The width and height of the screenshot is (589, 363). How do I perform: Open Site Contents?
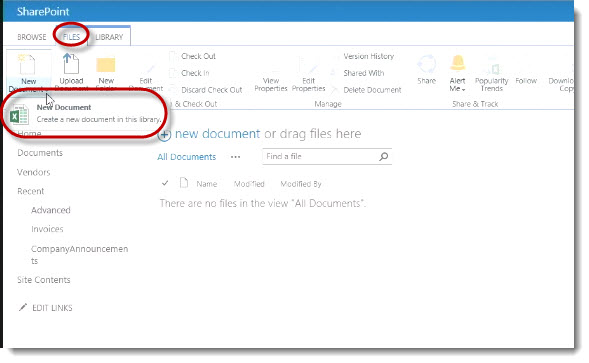click(44, 280)
